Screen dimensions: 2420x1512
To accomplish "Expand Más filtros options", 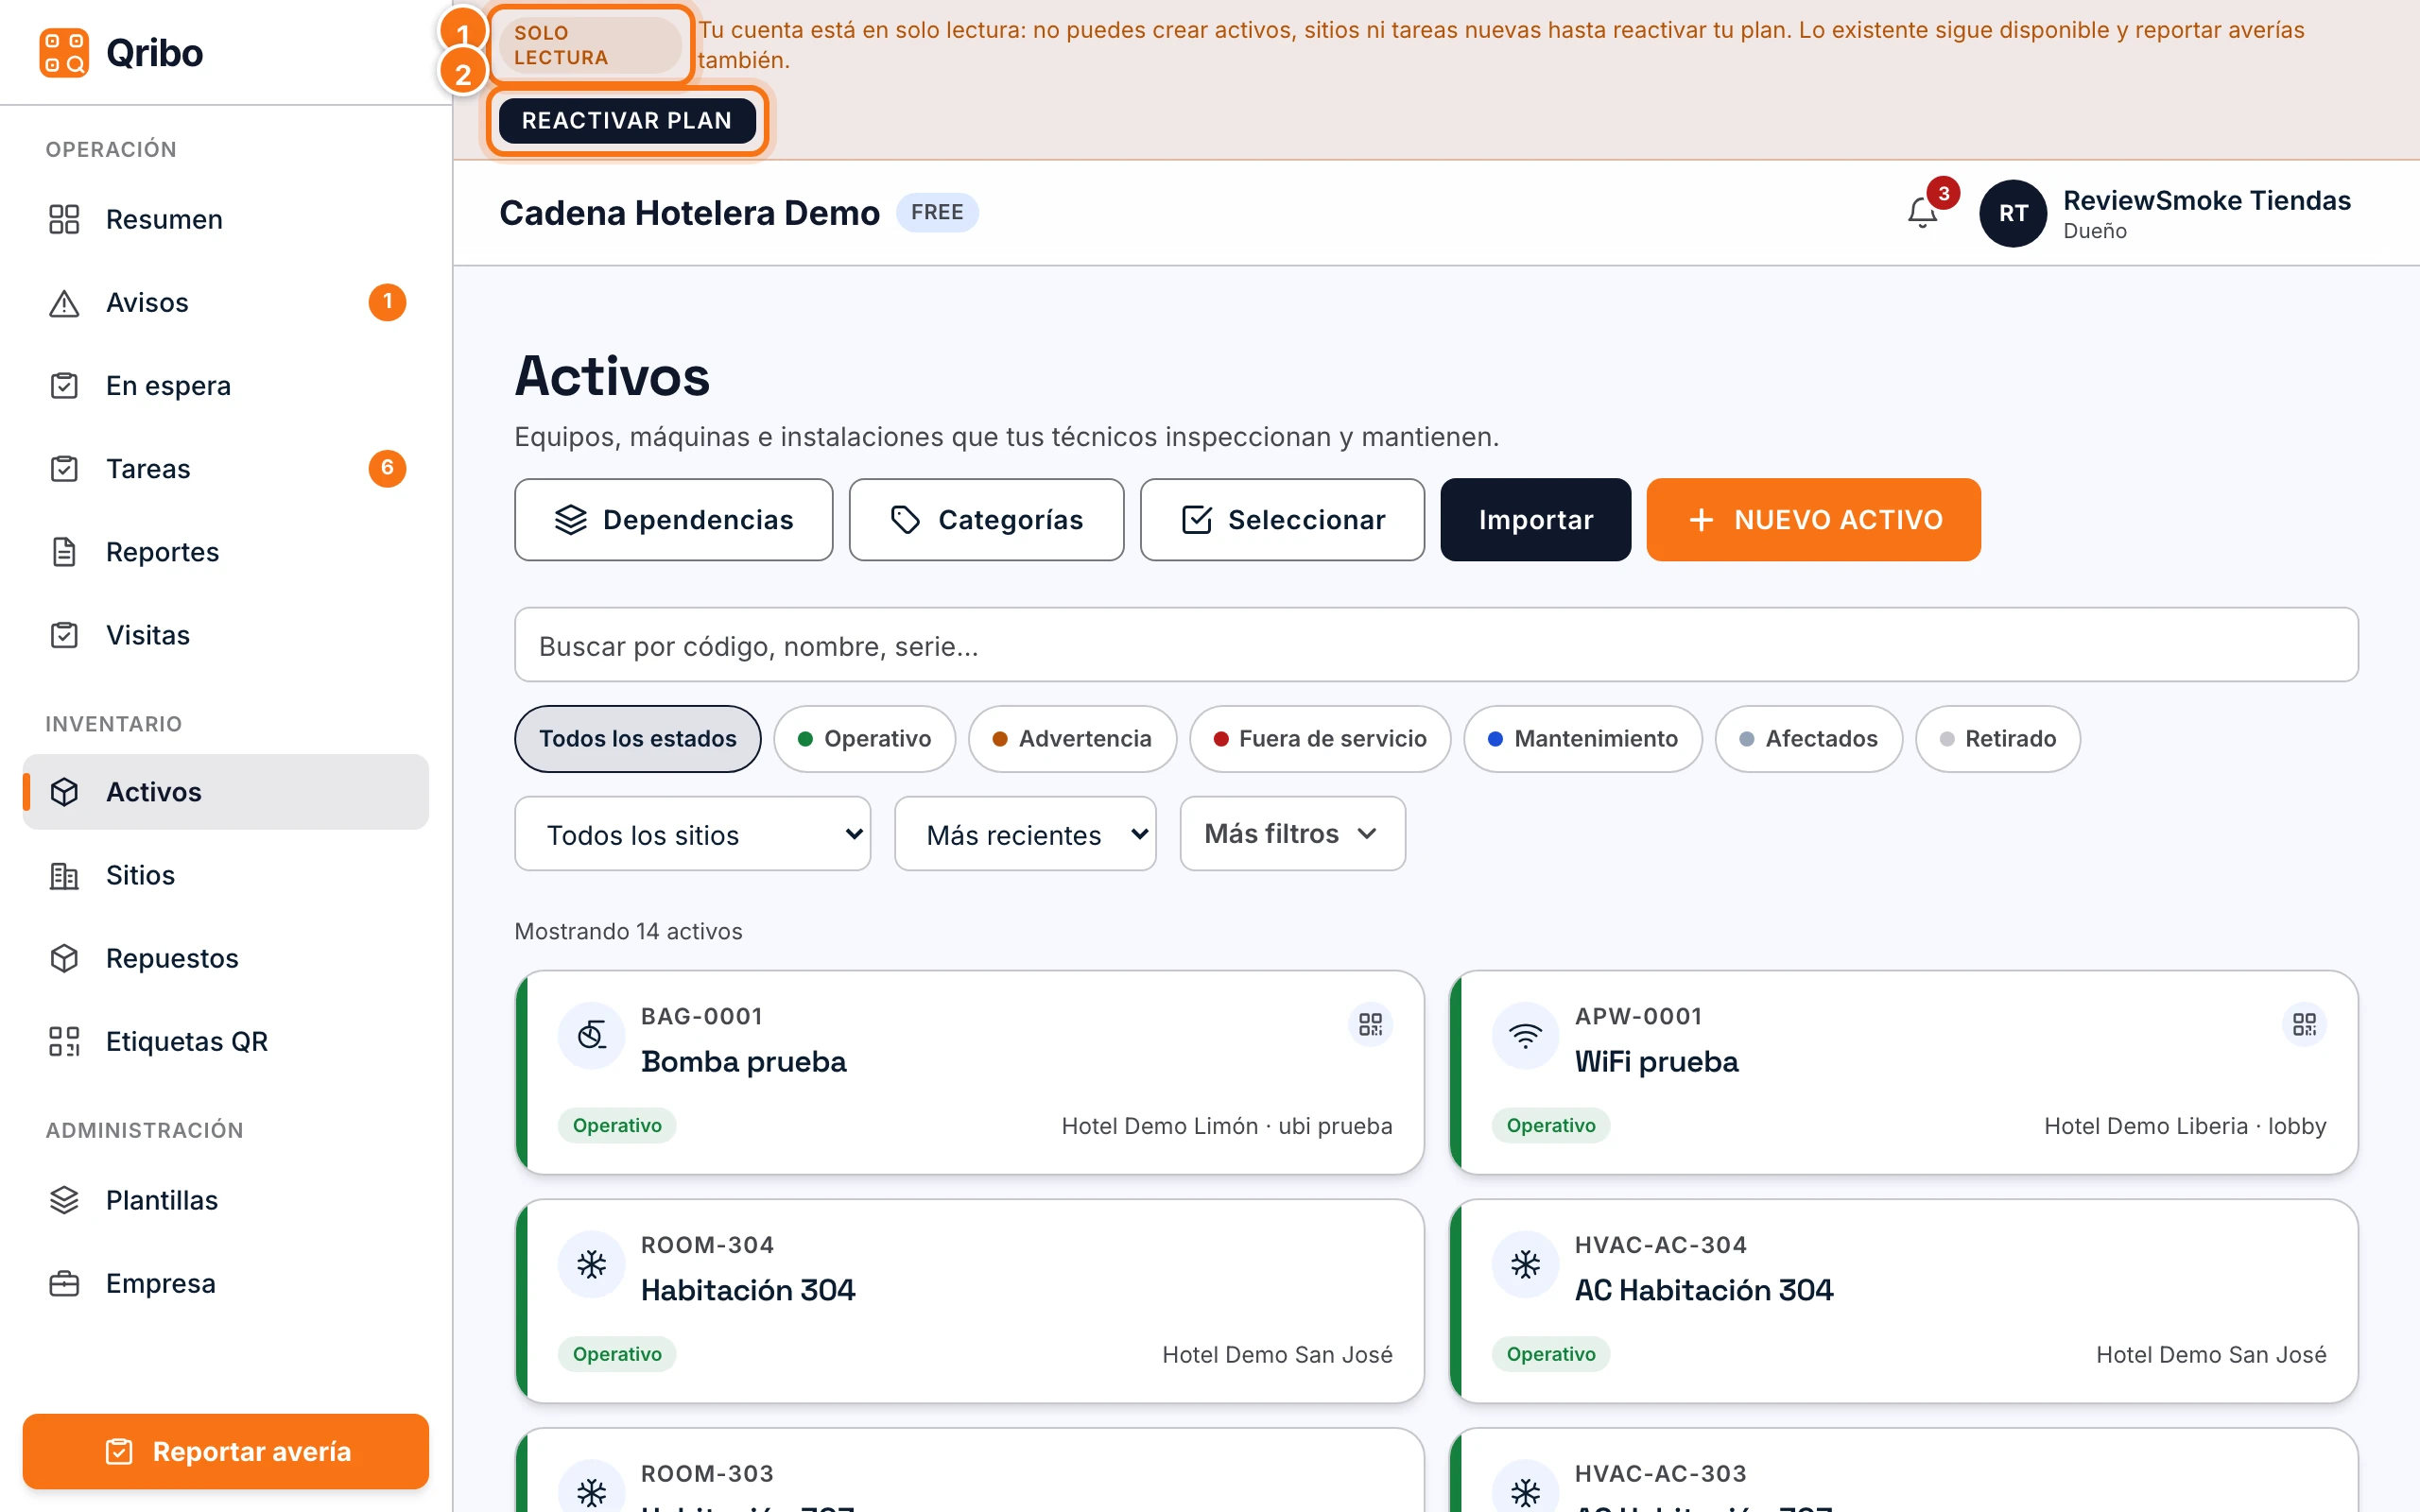I will click(x=1292, y=834).
